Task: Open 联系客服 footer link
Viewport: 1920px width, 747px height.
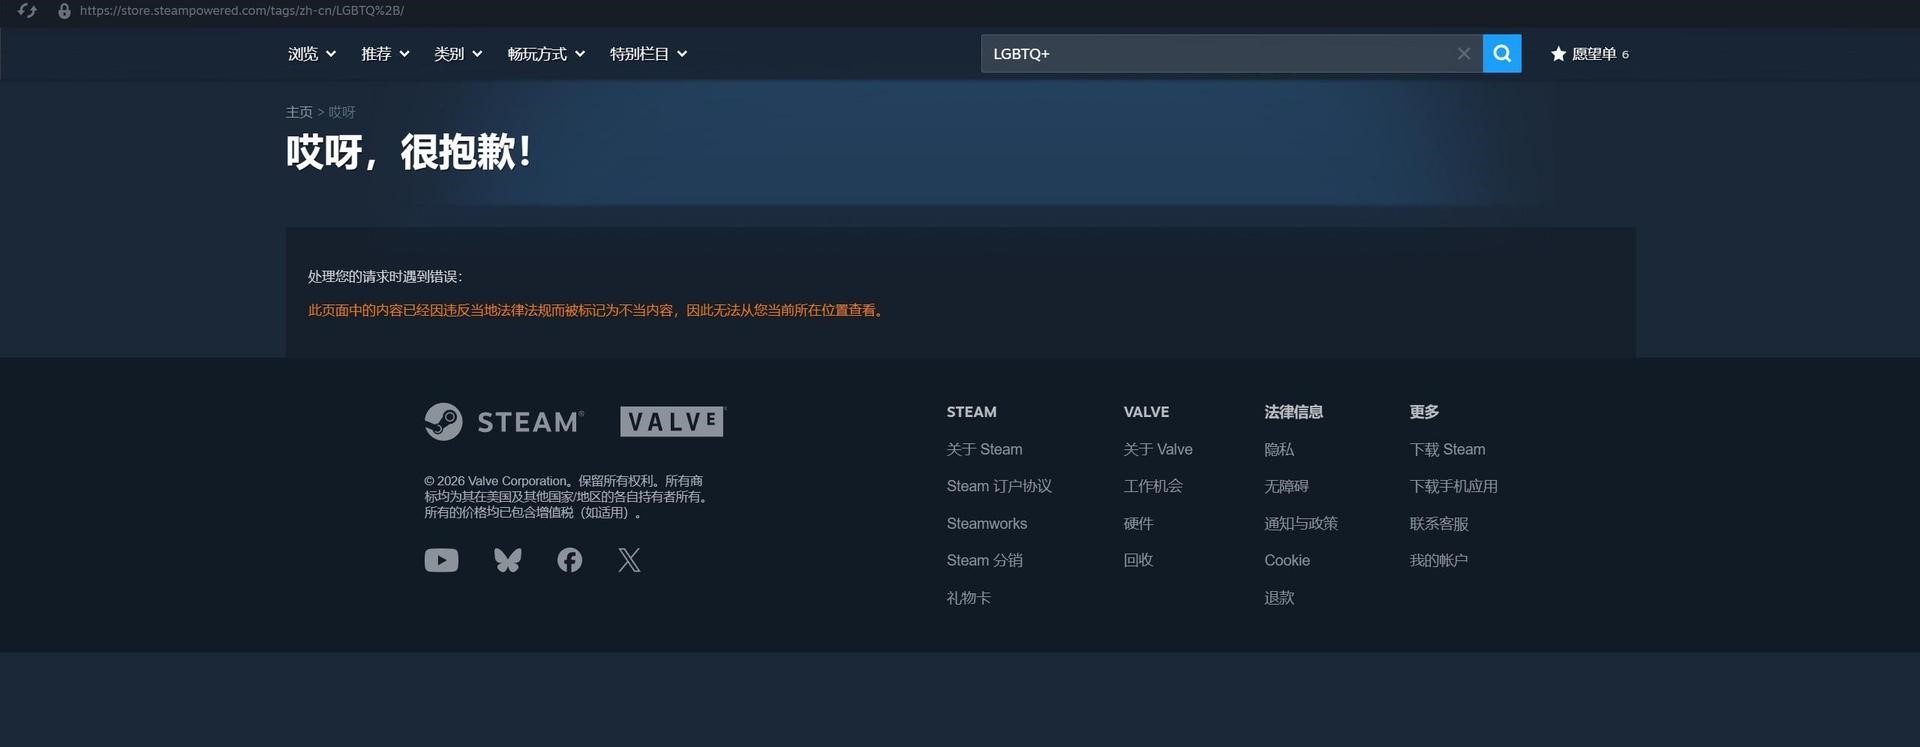Action: (1439, 524)
